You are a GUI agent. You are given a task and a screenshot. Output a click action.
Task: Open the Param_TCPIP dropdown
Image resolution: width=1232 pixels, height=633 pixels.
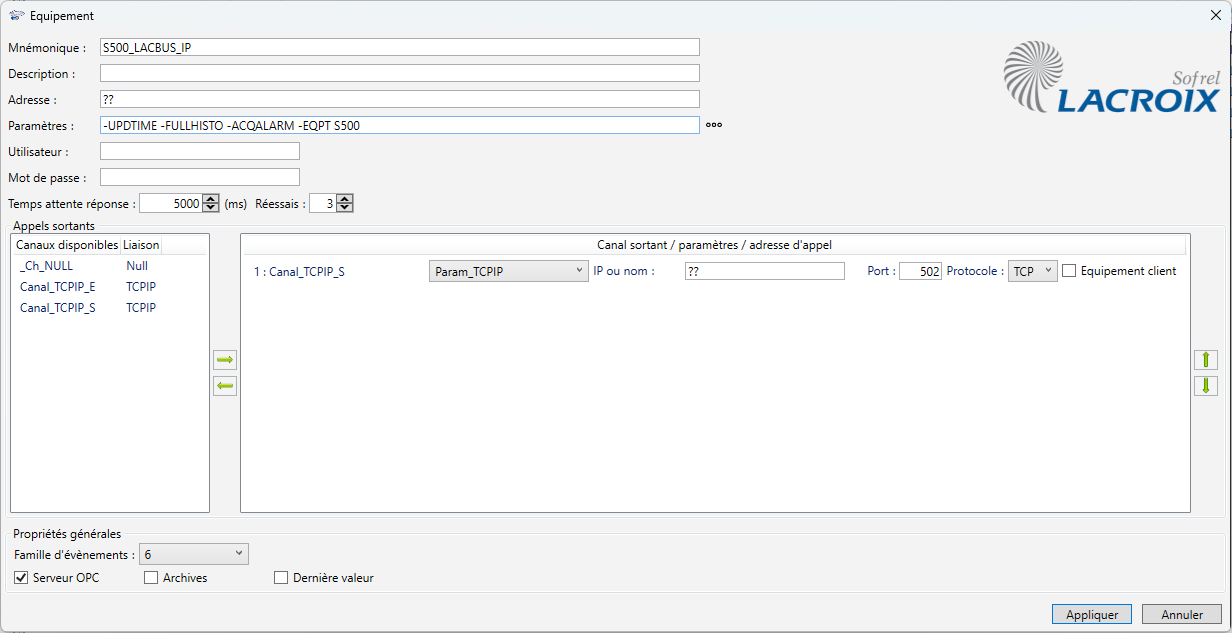click(x=508, y=271)
